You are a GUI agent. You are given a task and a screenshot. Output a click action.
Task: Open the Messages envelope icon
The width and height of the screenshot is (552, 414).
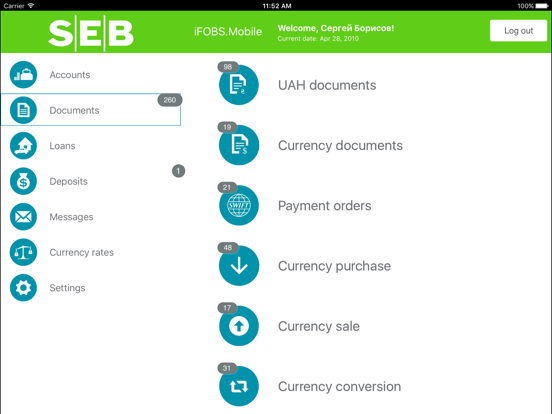[x=23, y=217]
